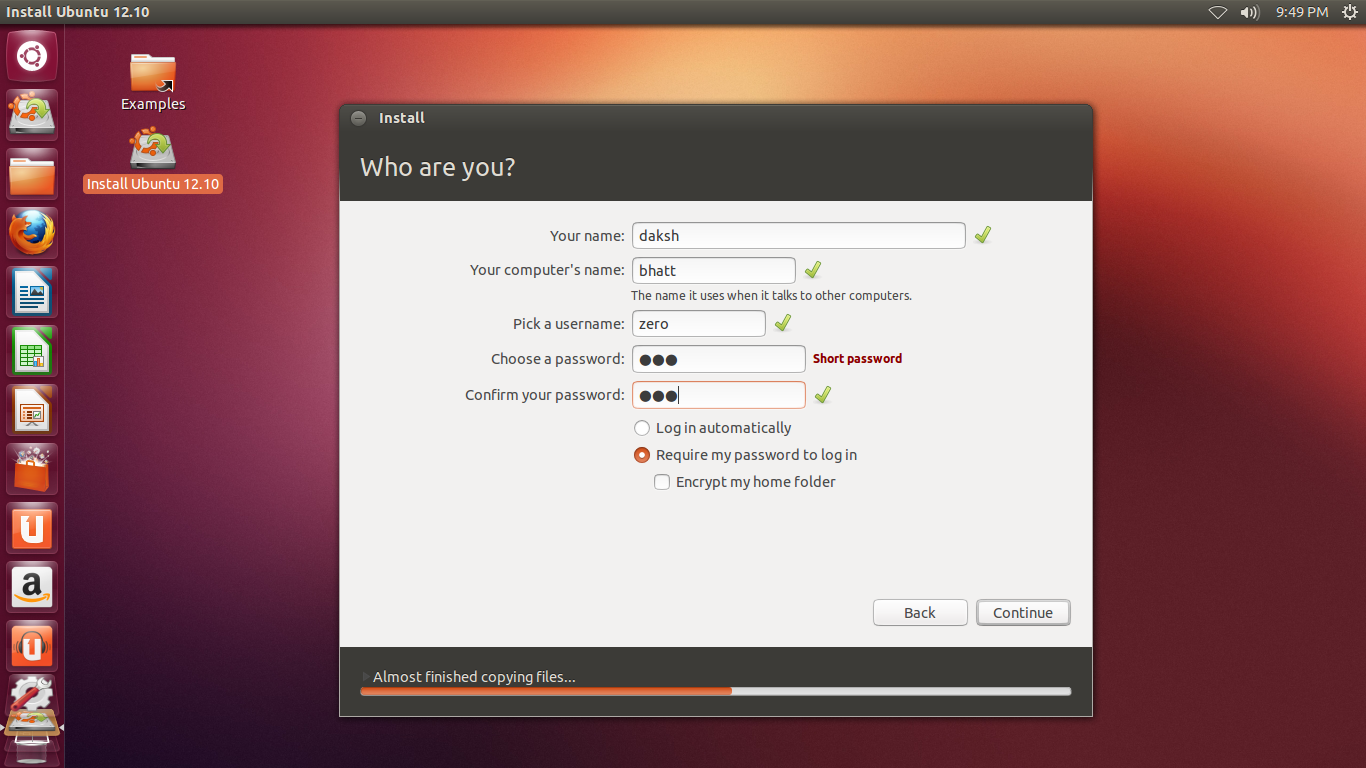The width and height of the screenshot is (1366, 768).
Task: Open the sound volume indicator
Action: click(1249, 12)
